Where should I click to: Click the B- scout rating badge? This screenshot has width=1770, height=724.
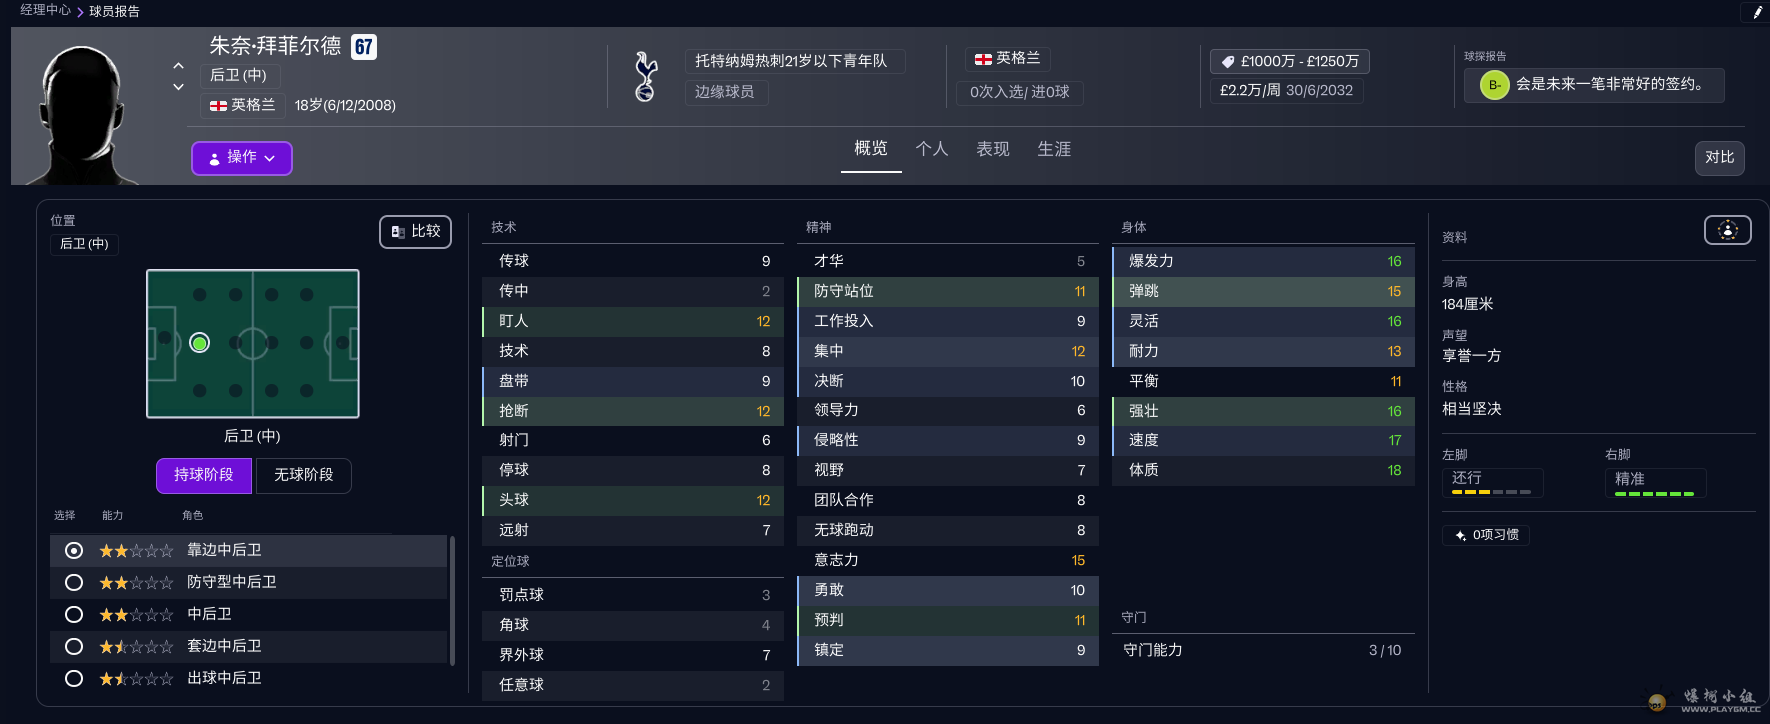(1494, 85)
